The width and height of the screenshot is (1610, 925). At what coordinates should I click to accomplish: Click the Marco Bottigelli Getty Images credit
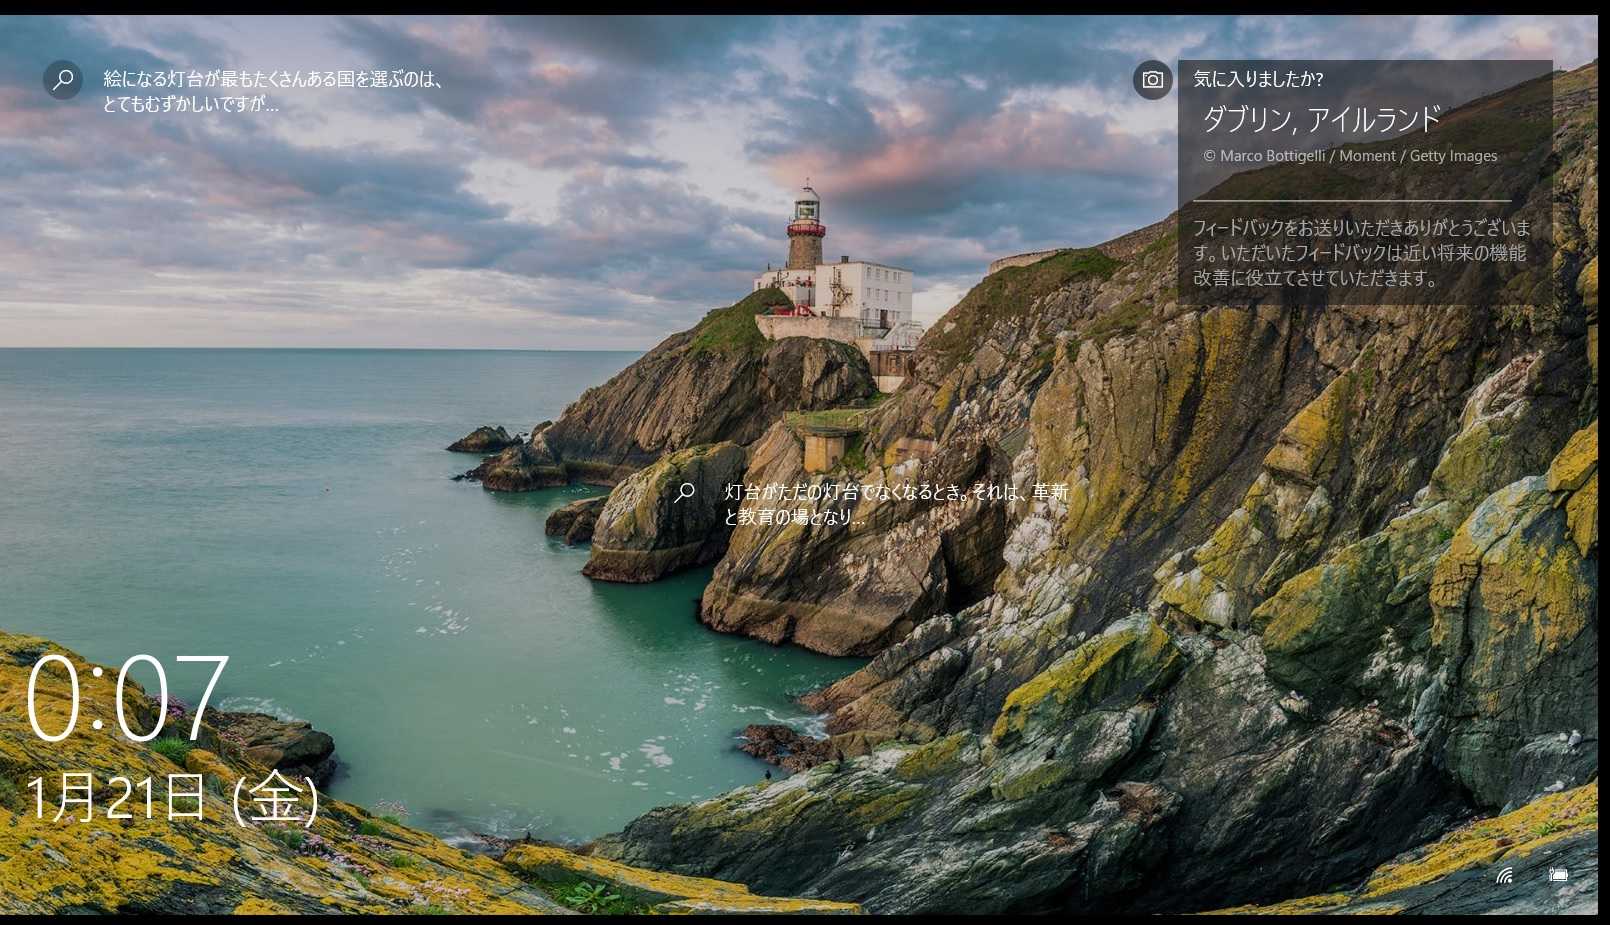point(1350,156)
